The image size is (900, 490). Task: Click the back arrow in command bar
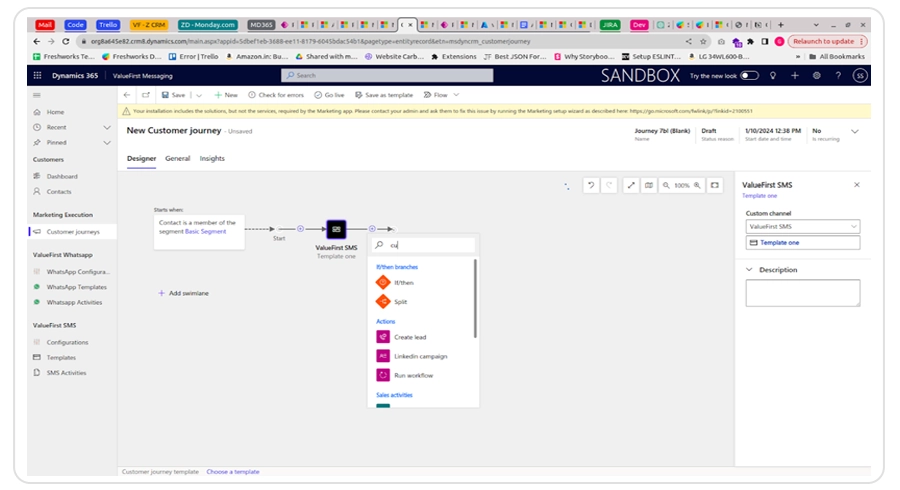(x=127, y=95)
